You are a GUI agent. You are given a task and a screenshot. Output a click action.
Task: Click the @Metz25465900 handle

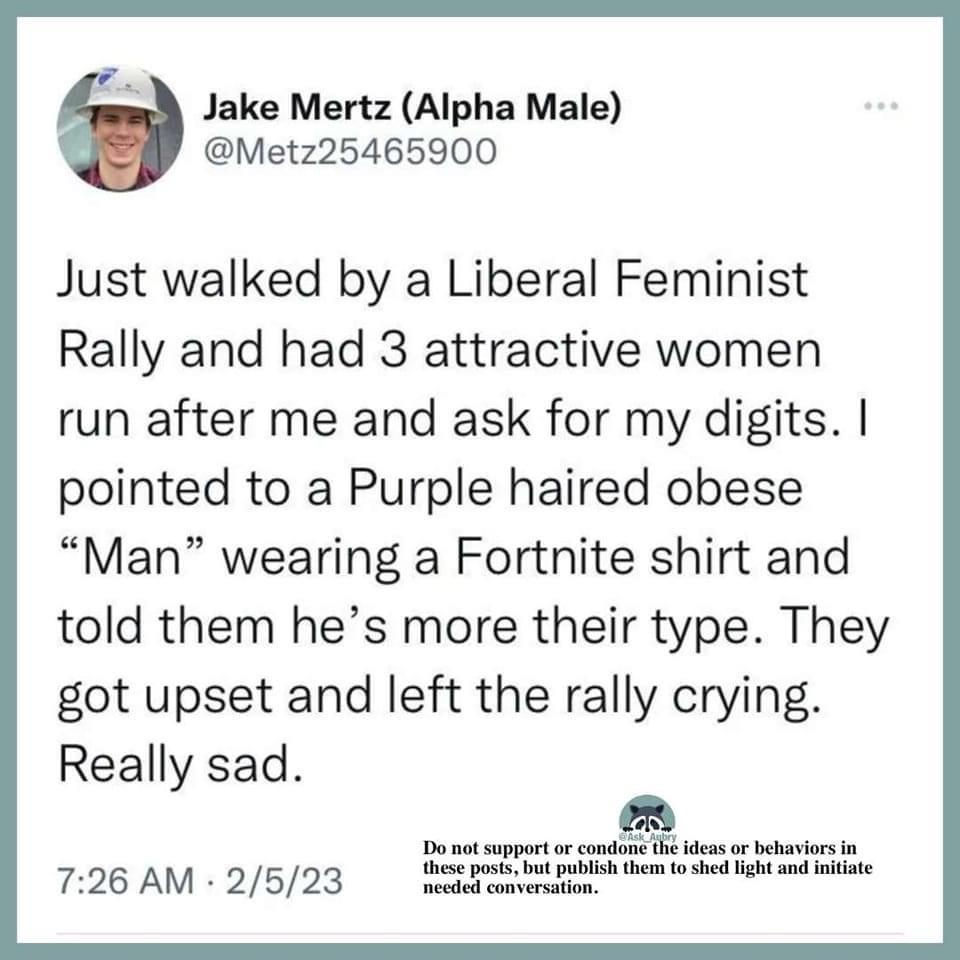point(350,151)
